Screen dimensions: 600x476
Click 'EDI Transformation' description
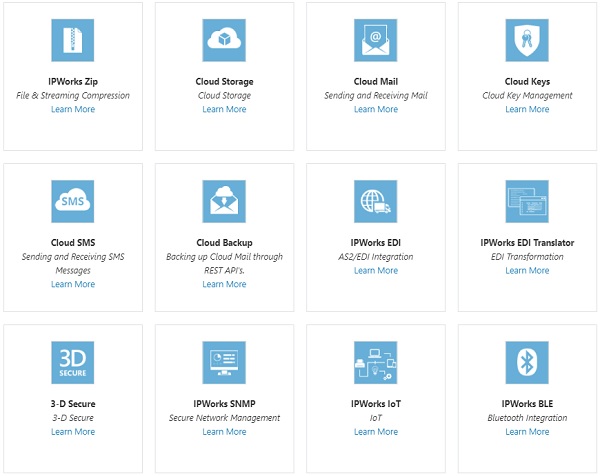coord(527,256)
